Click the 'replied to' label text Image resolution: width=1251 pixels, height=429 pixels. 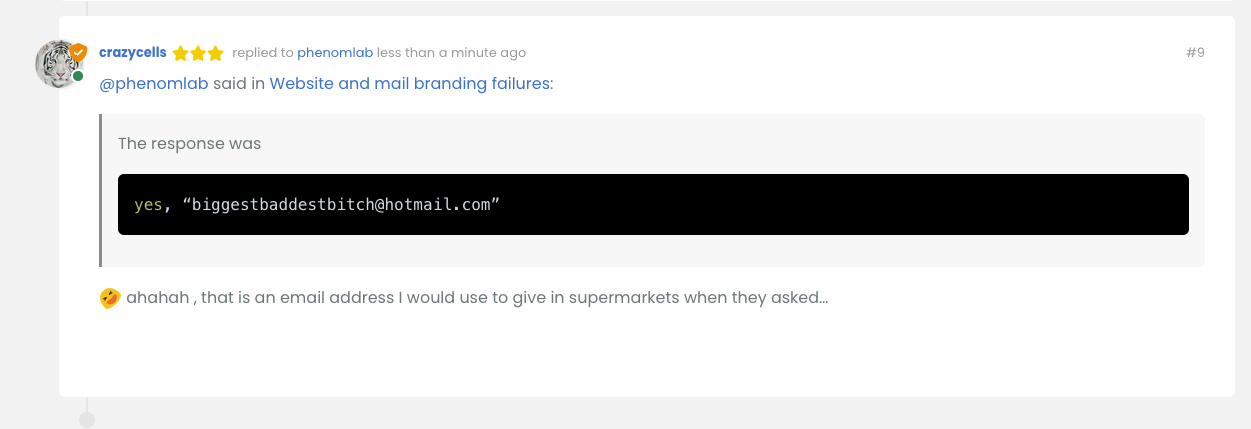pos(263,53)
